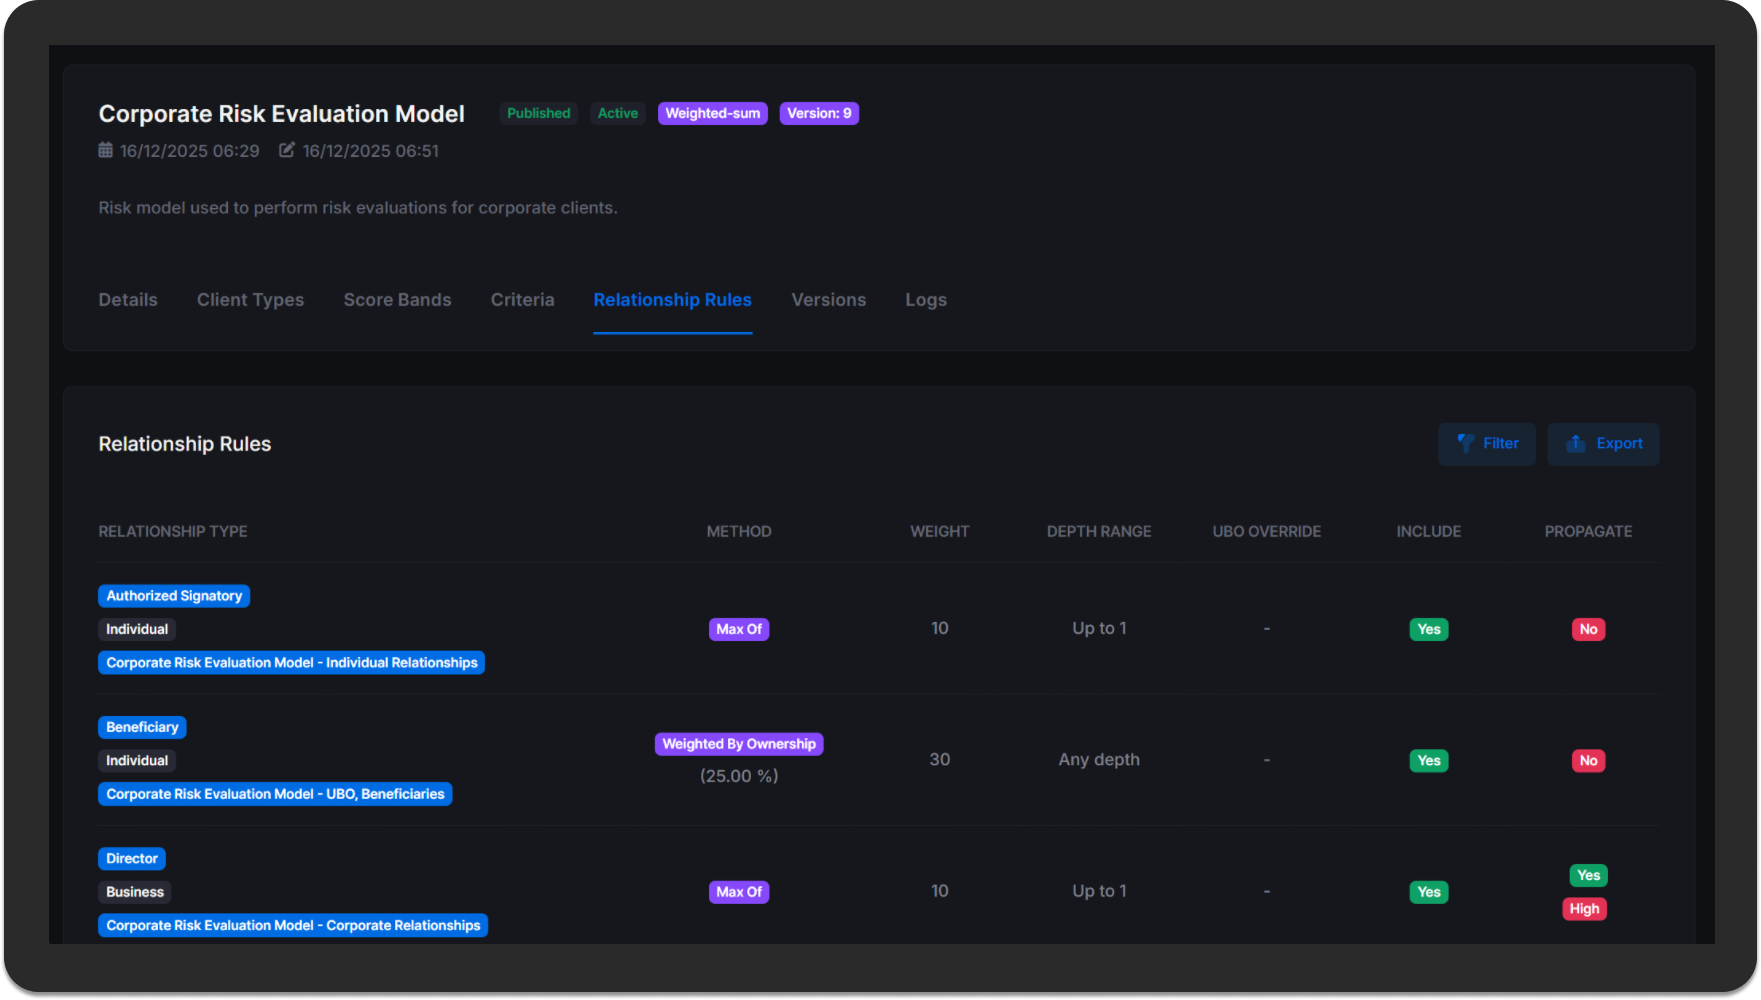
Task: Click the edit pencil icon beside modified date
Action: tap(287, 150)
